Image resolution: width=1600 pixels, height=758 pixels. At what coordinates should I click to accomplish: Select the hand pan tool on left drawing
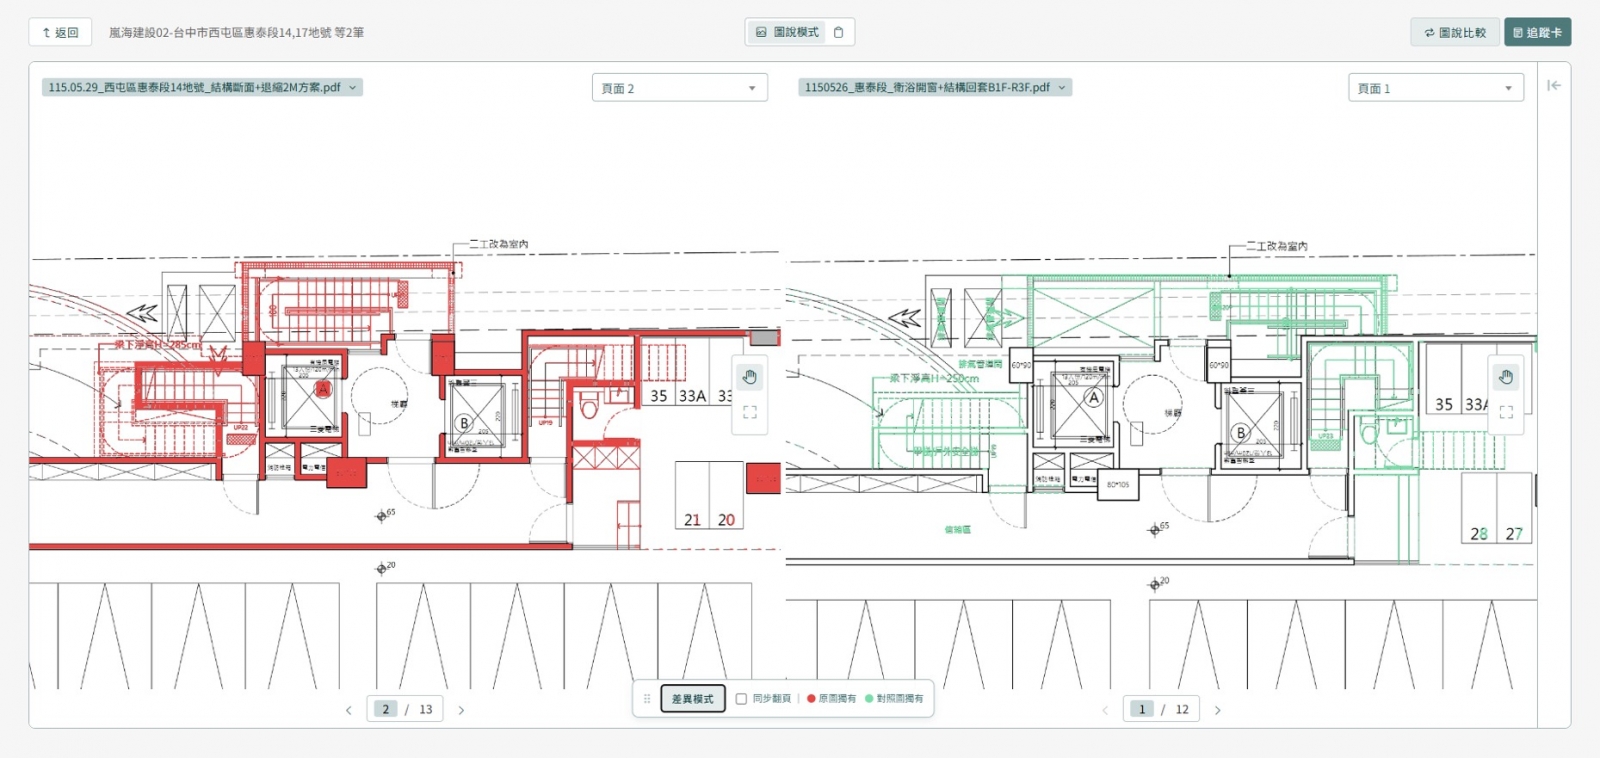click(x=750, y=377)
